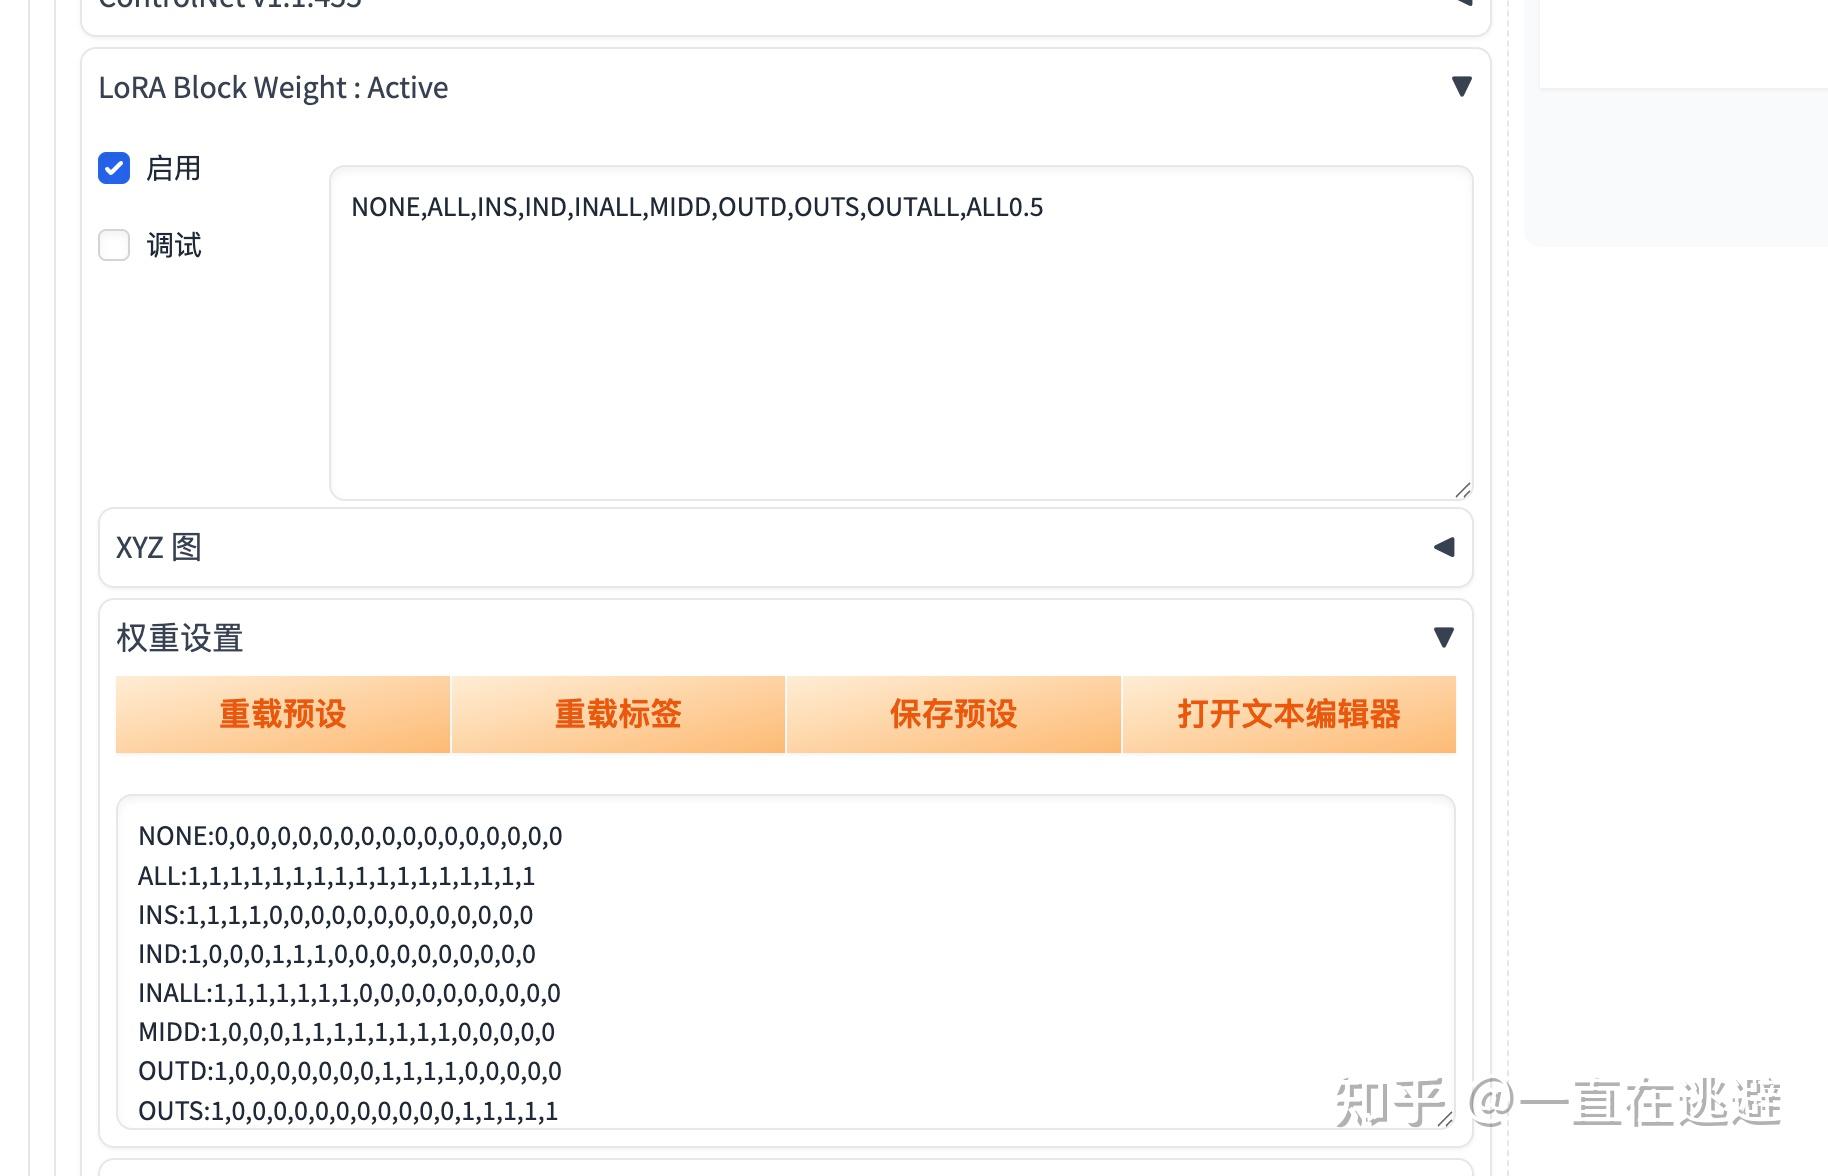Collapse the 权重设置 weight settings section
Image resolution: width=1828 pixels, height=1176 pixels.
click(1443, 636)
